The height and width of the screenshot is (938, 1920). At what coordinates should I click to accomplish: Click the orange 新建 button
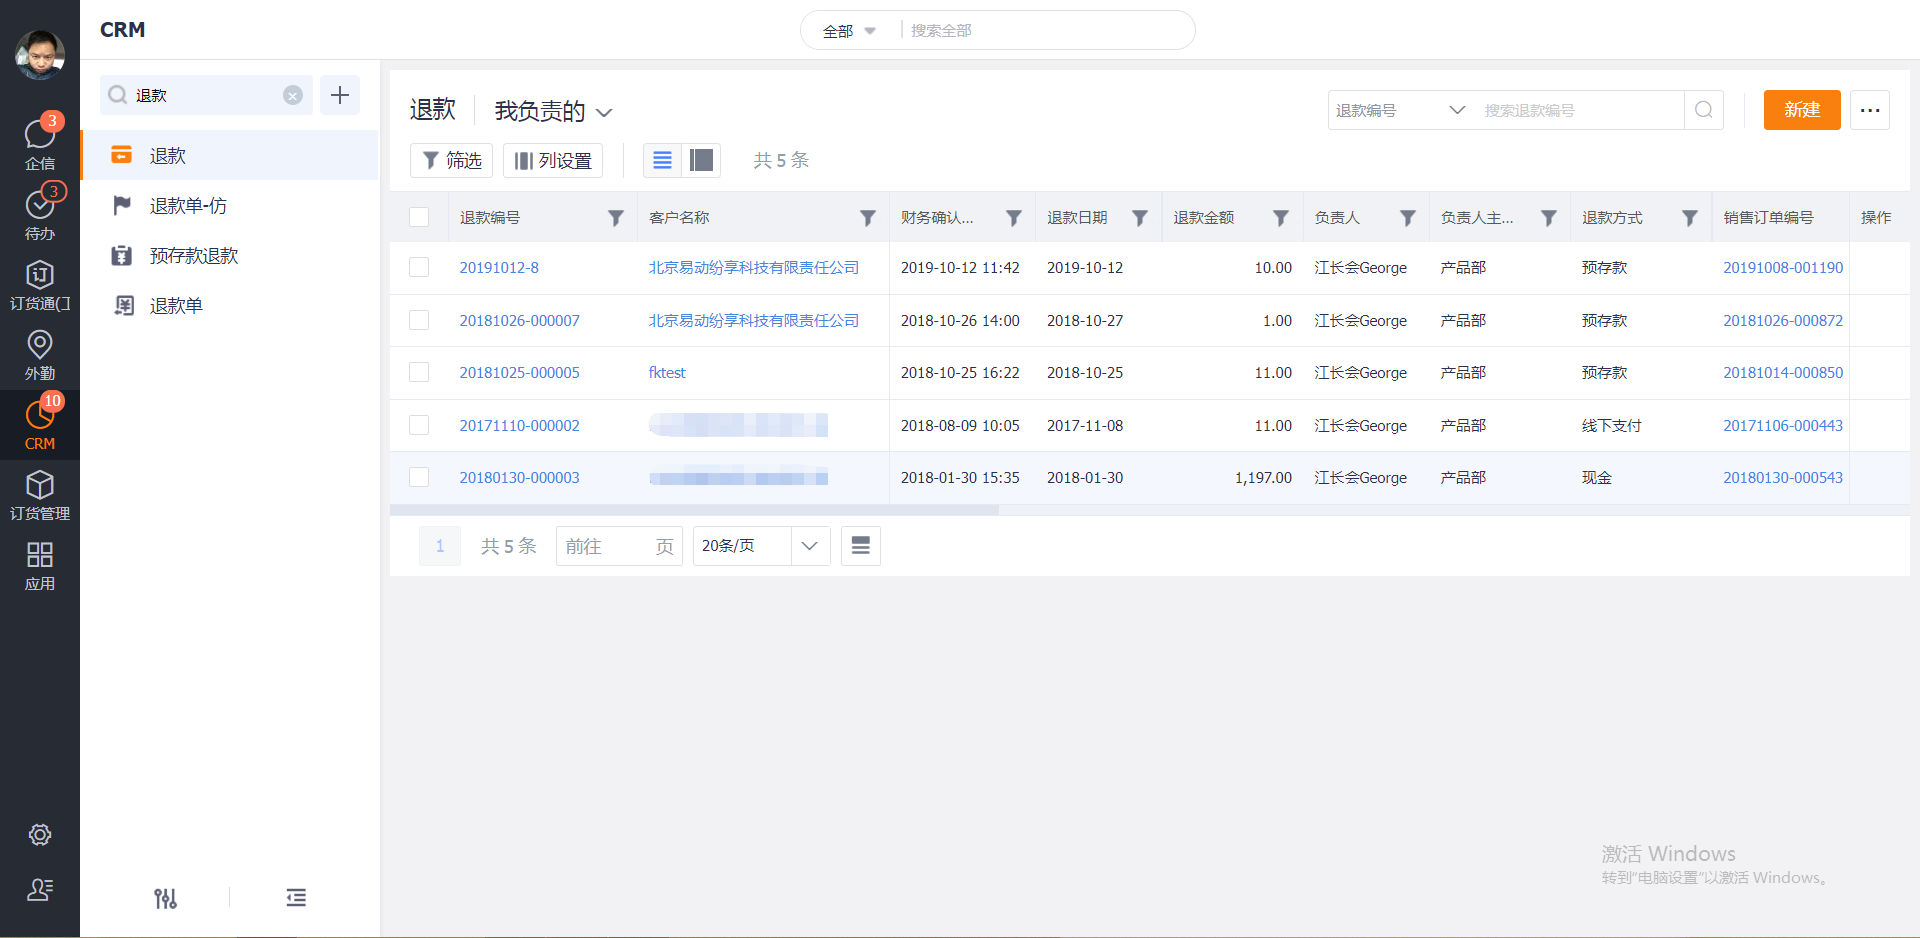coord(1802,110)
